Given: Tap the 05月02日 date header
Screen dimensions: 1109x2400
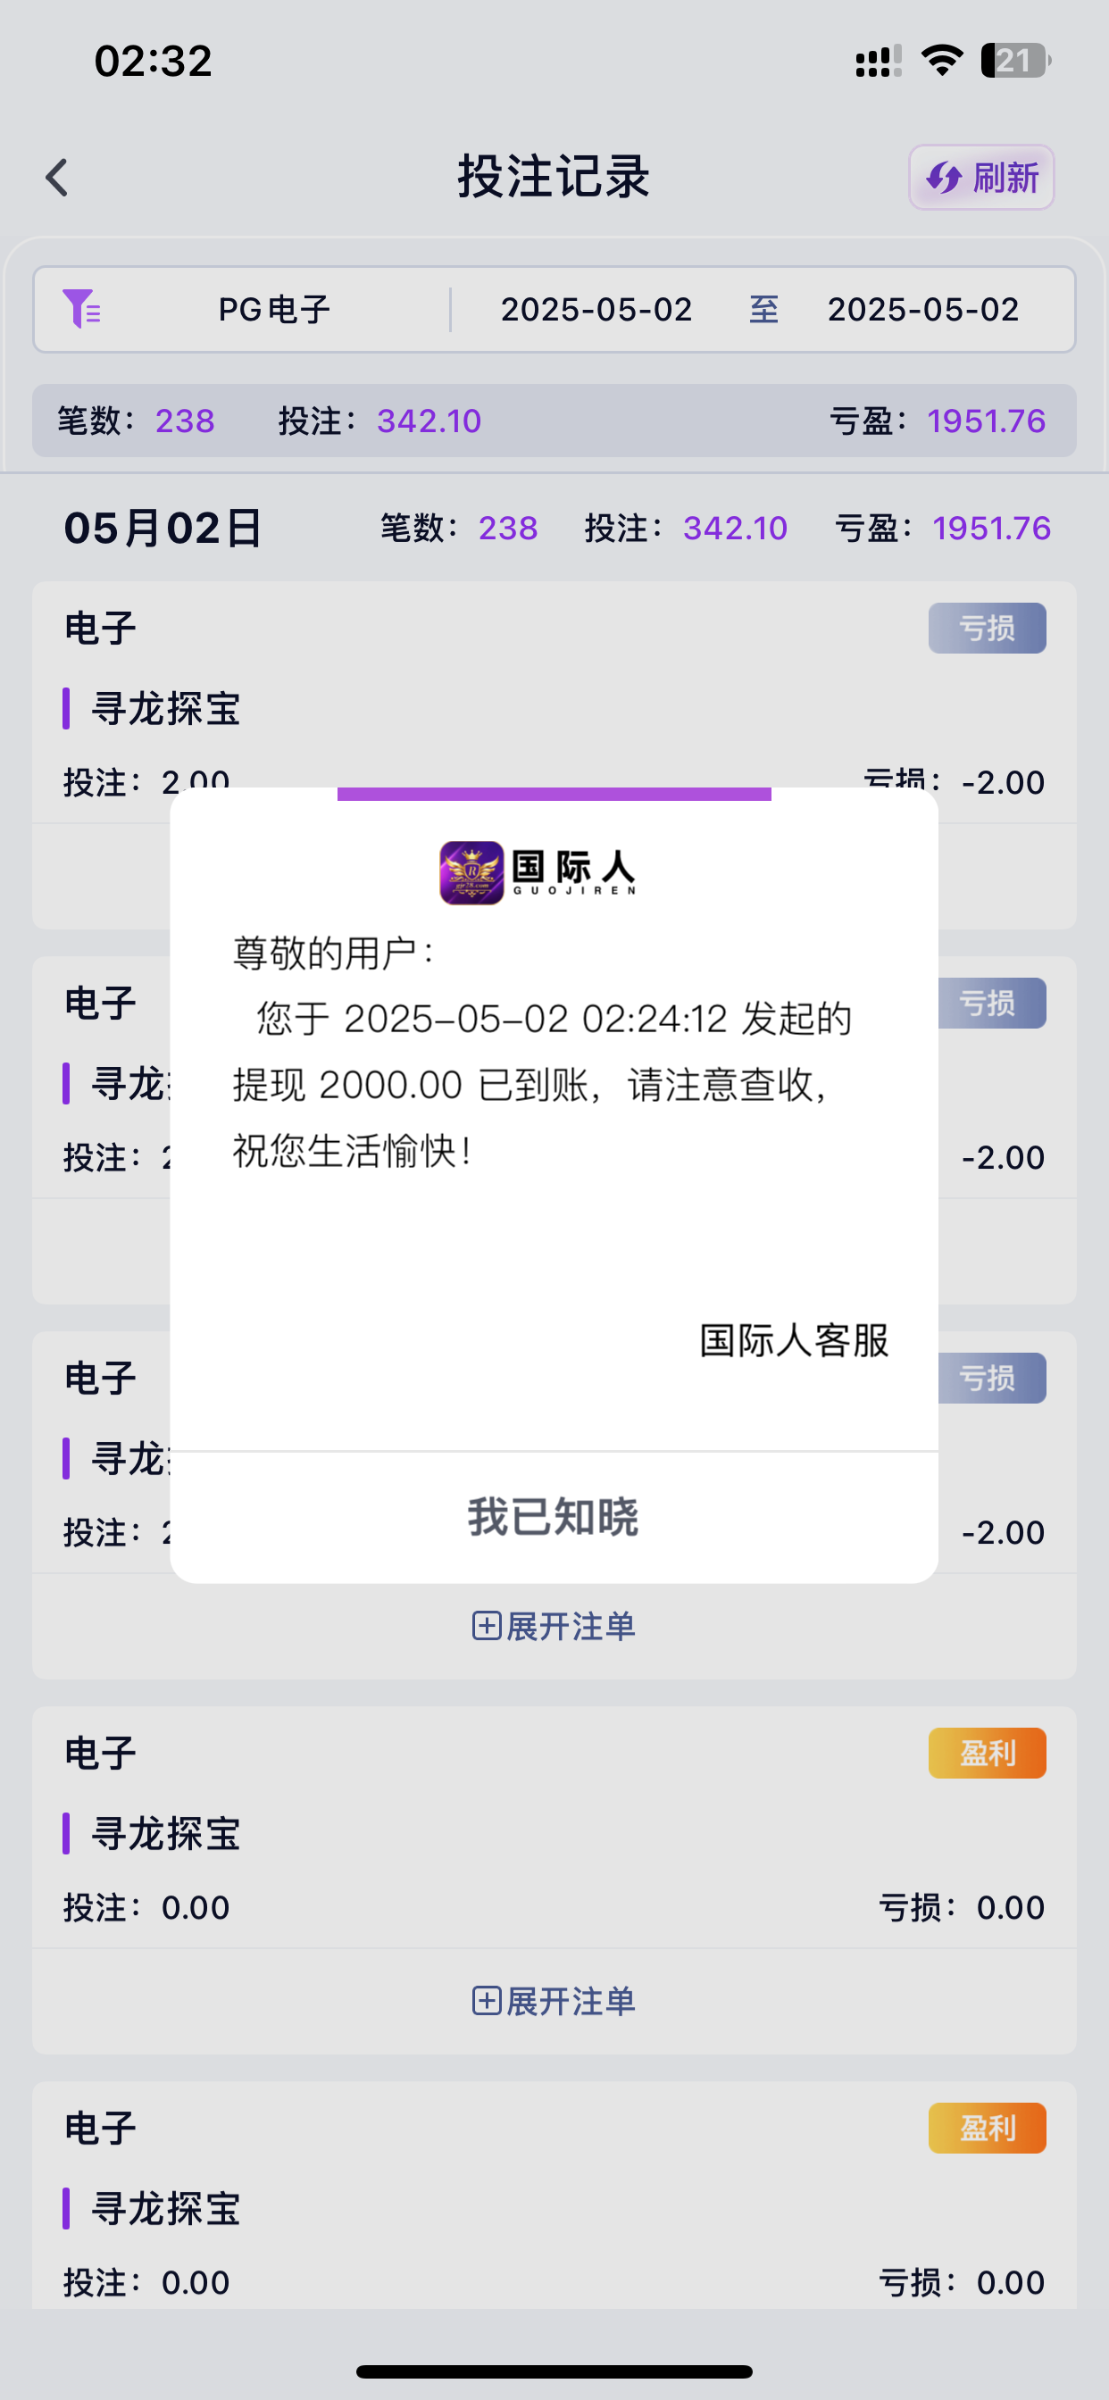Looking at the screenshot, I should [x=162, y=528].
